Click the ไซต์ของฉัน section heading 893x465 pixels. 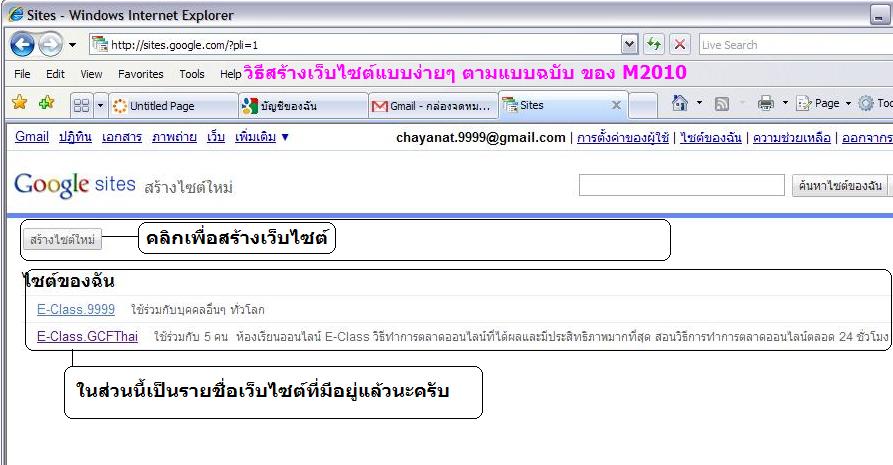69,281
